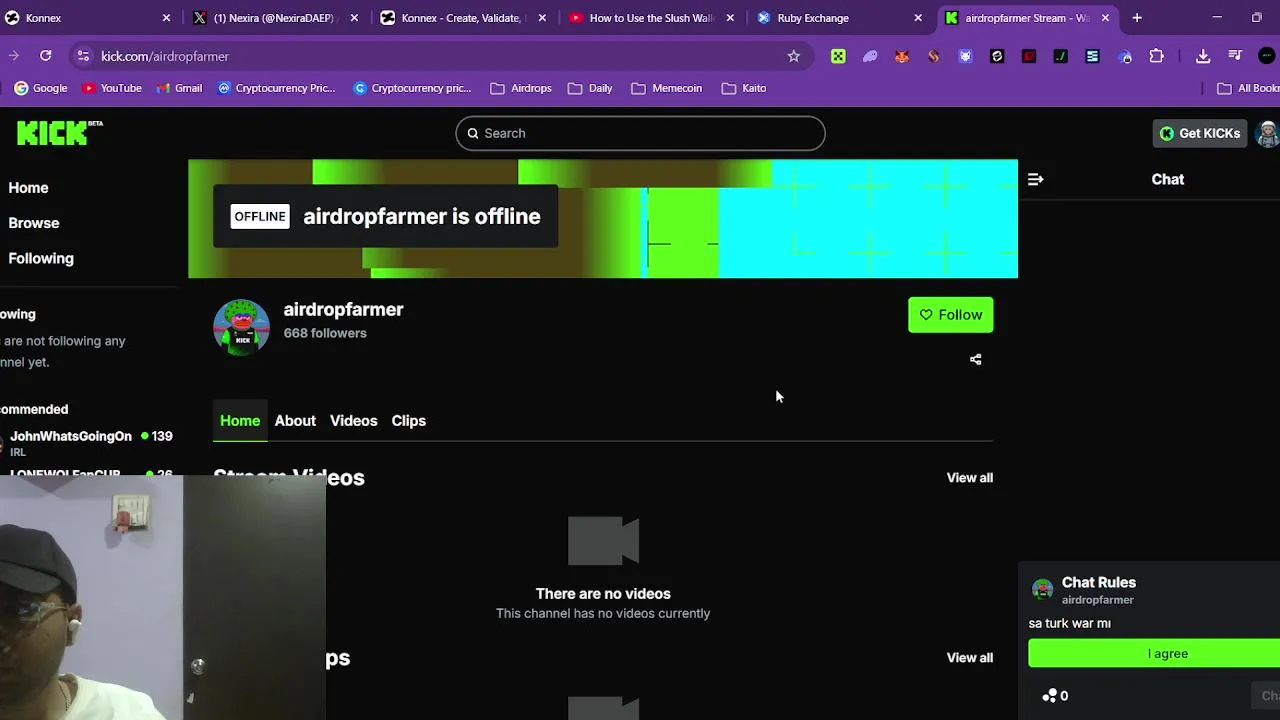The image size is (1280, 720).
Task: Switch to the first Konnex browser tab
Action: [x=85, y=18]
